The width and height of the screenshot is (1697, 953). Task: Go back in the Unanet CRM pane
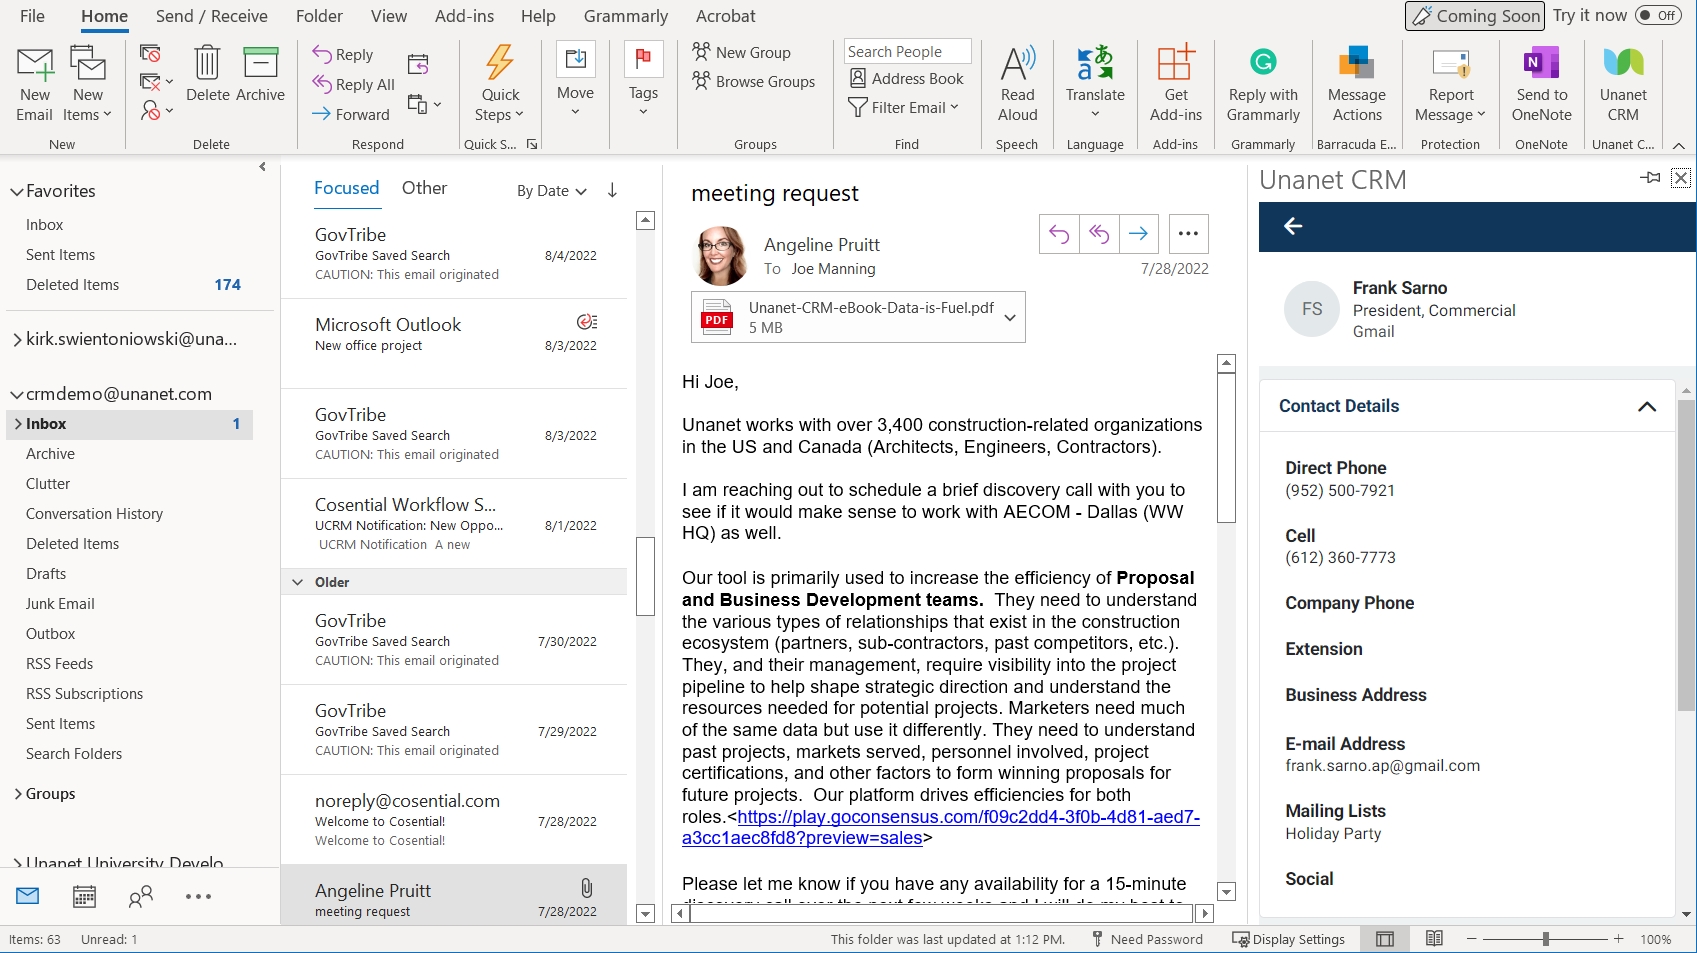[x=1293, y=226]
